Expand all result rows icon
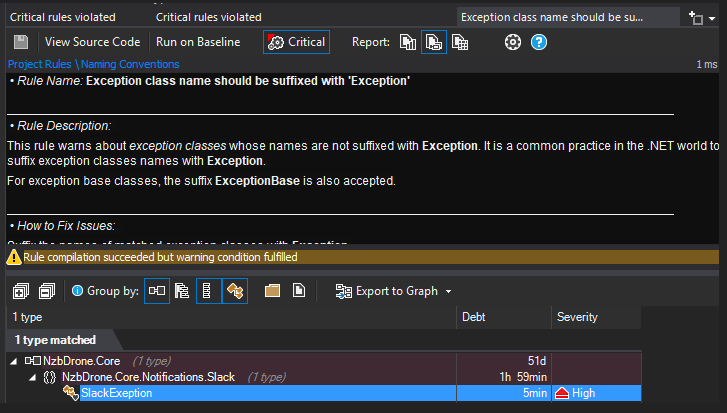This screenshot has height=413, width=727. tap(21, 291)
